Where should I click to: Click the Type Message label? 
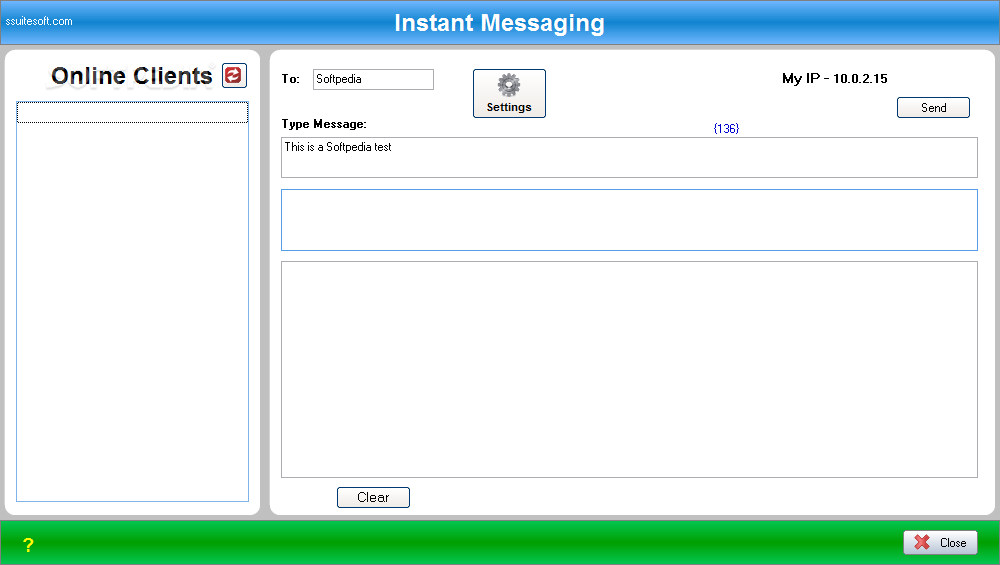[x=324, y=124]
